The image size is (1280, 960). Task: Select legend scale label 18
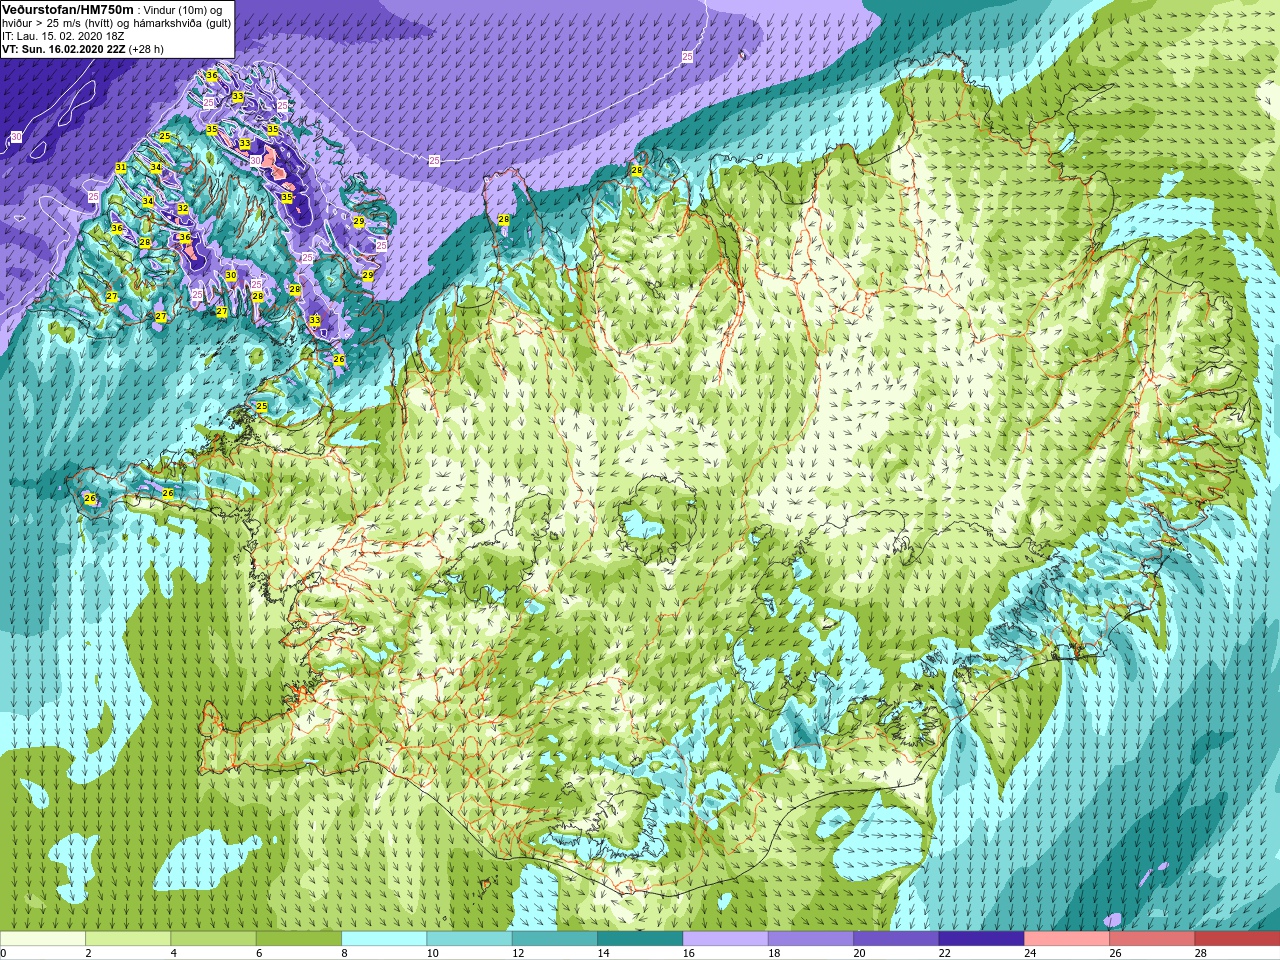pos(774,953)
